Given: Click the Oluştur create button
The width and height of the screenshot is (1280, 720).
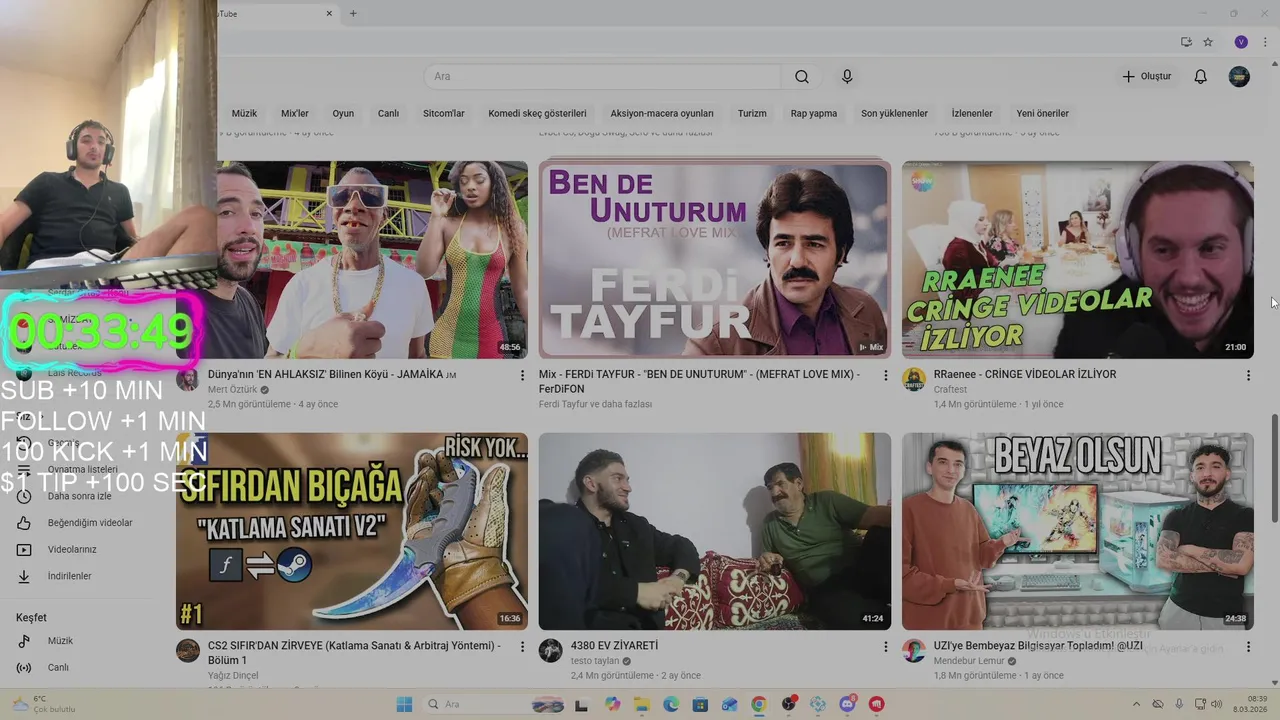Looking at the screenshot, I should click(1146, 77).
